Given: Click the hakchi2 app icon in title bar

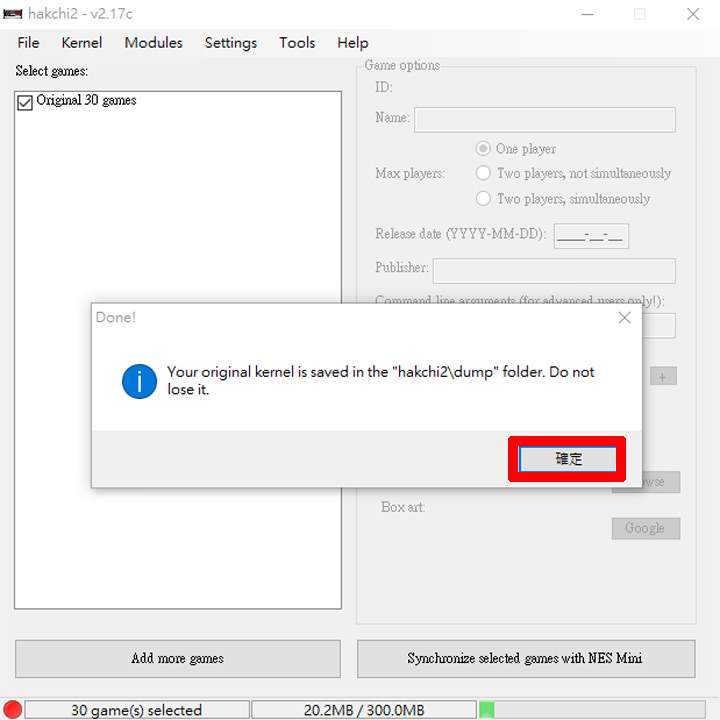Looking at the screenshot, I should 12,14.
